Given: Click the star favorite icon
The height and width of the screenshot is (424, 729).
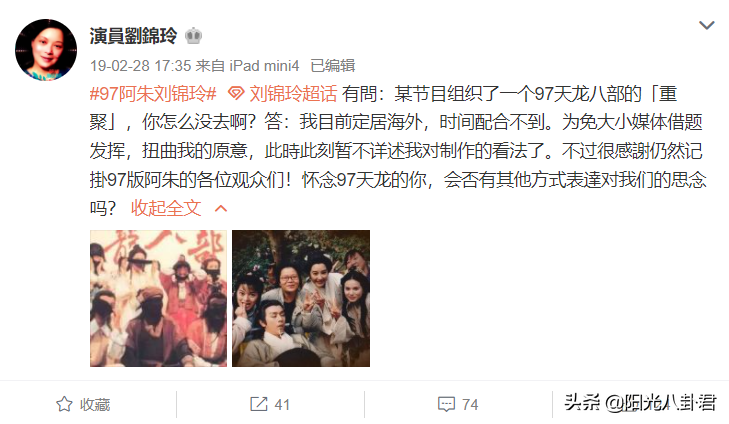Looking at the screenshot, I should (64, 404).
